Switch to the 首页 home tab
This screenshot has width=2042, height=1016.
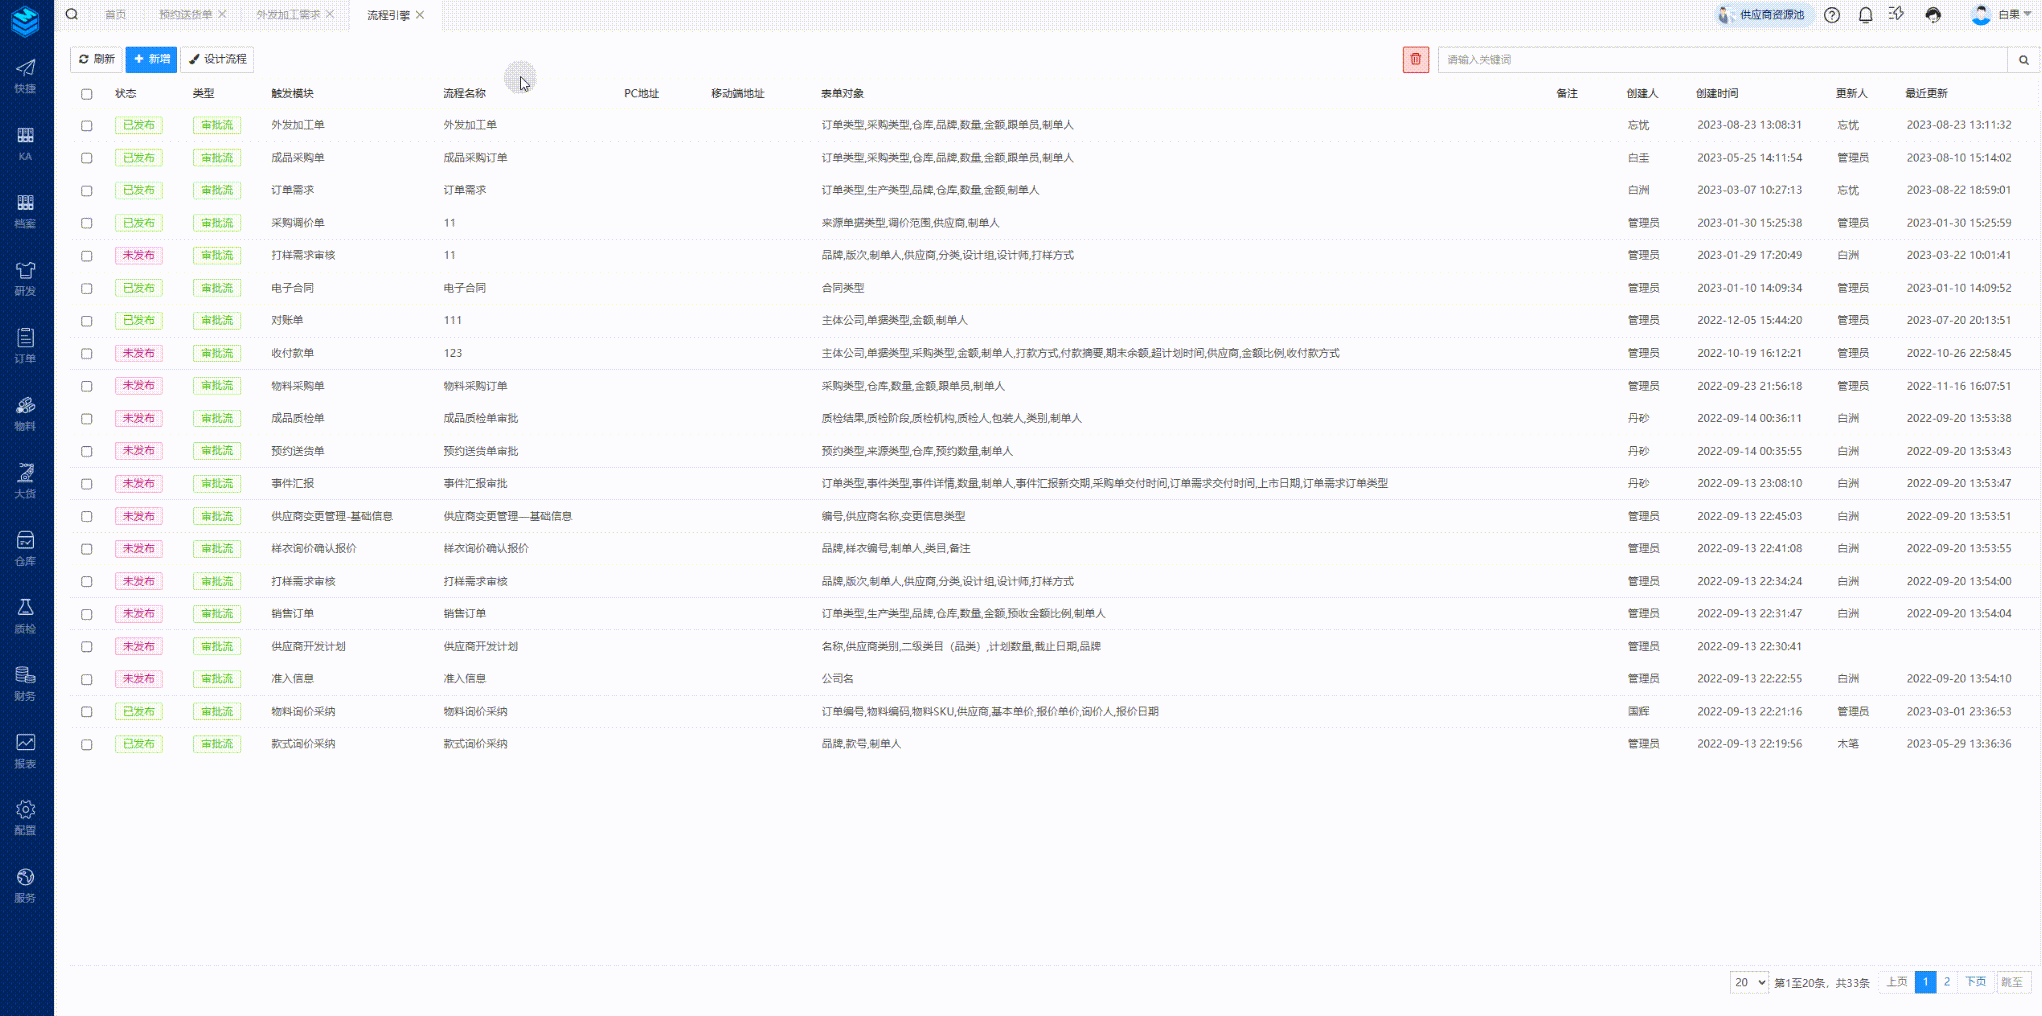tap(116, 15)
